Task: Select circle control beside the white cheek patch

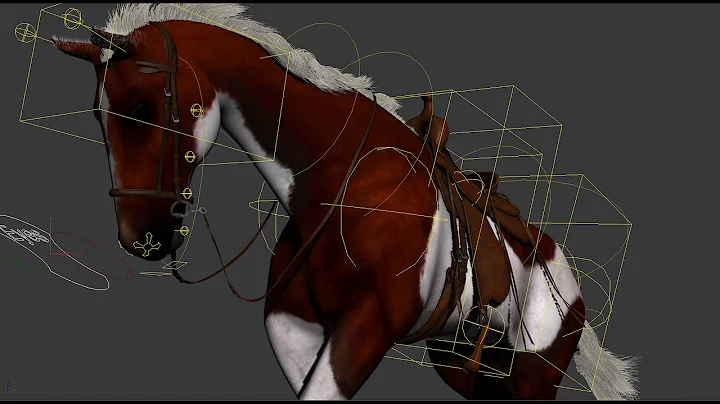Action: coord(197,110)
